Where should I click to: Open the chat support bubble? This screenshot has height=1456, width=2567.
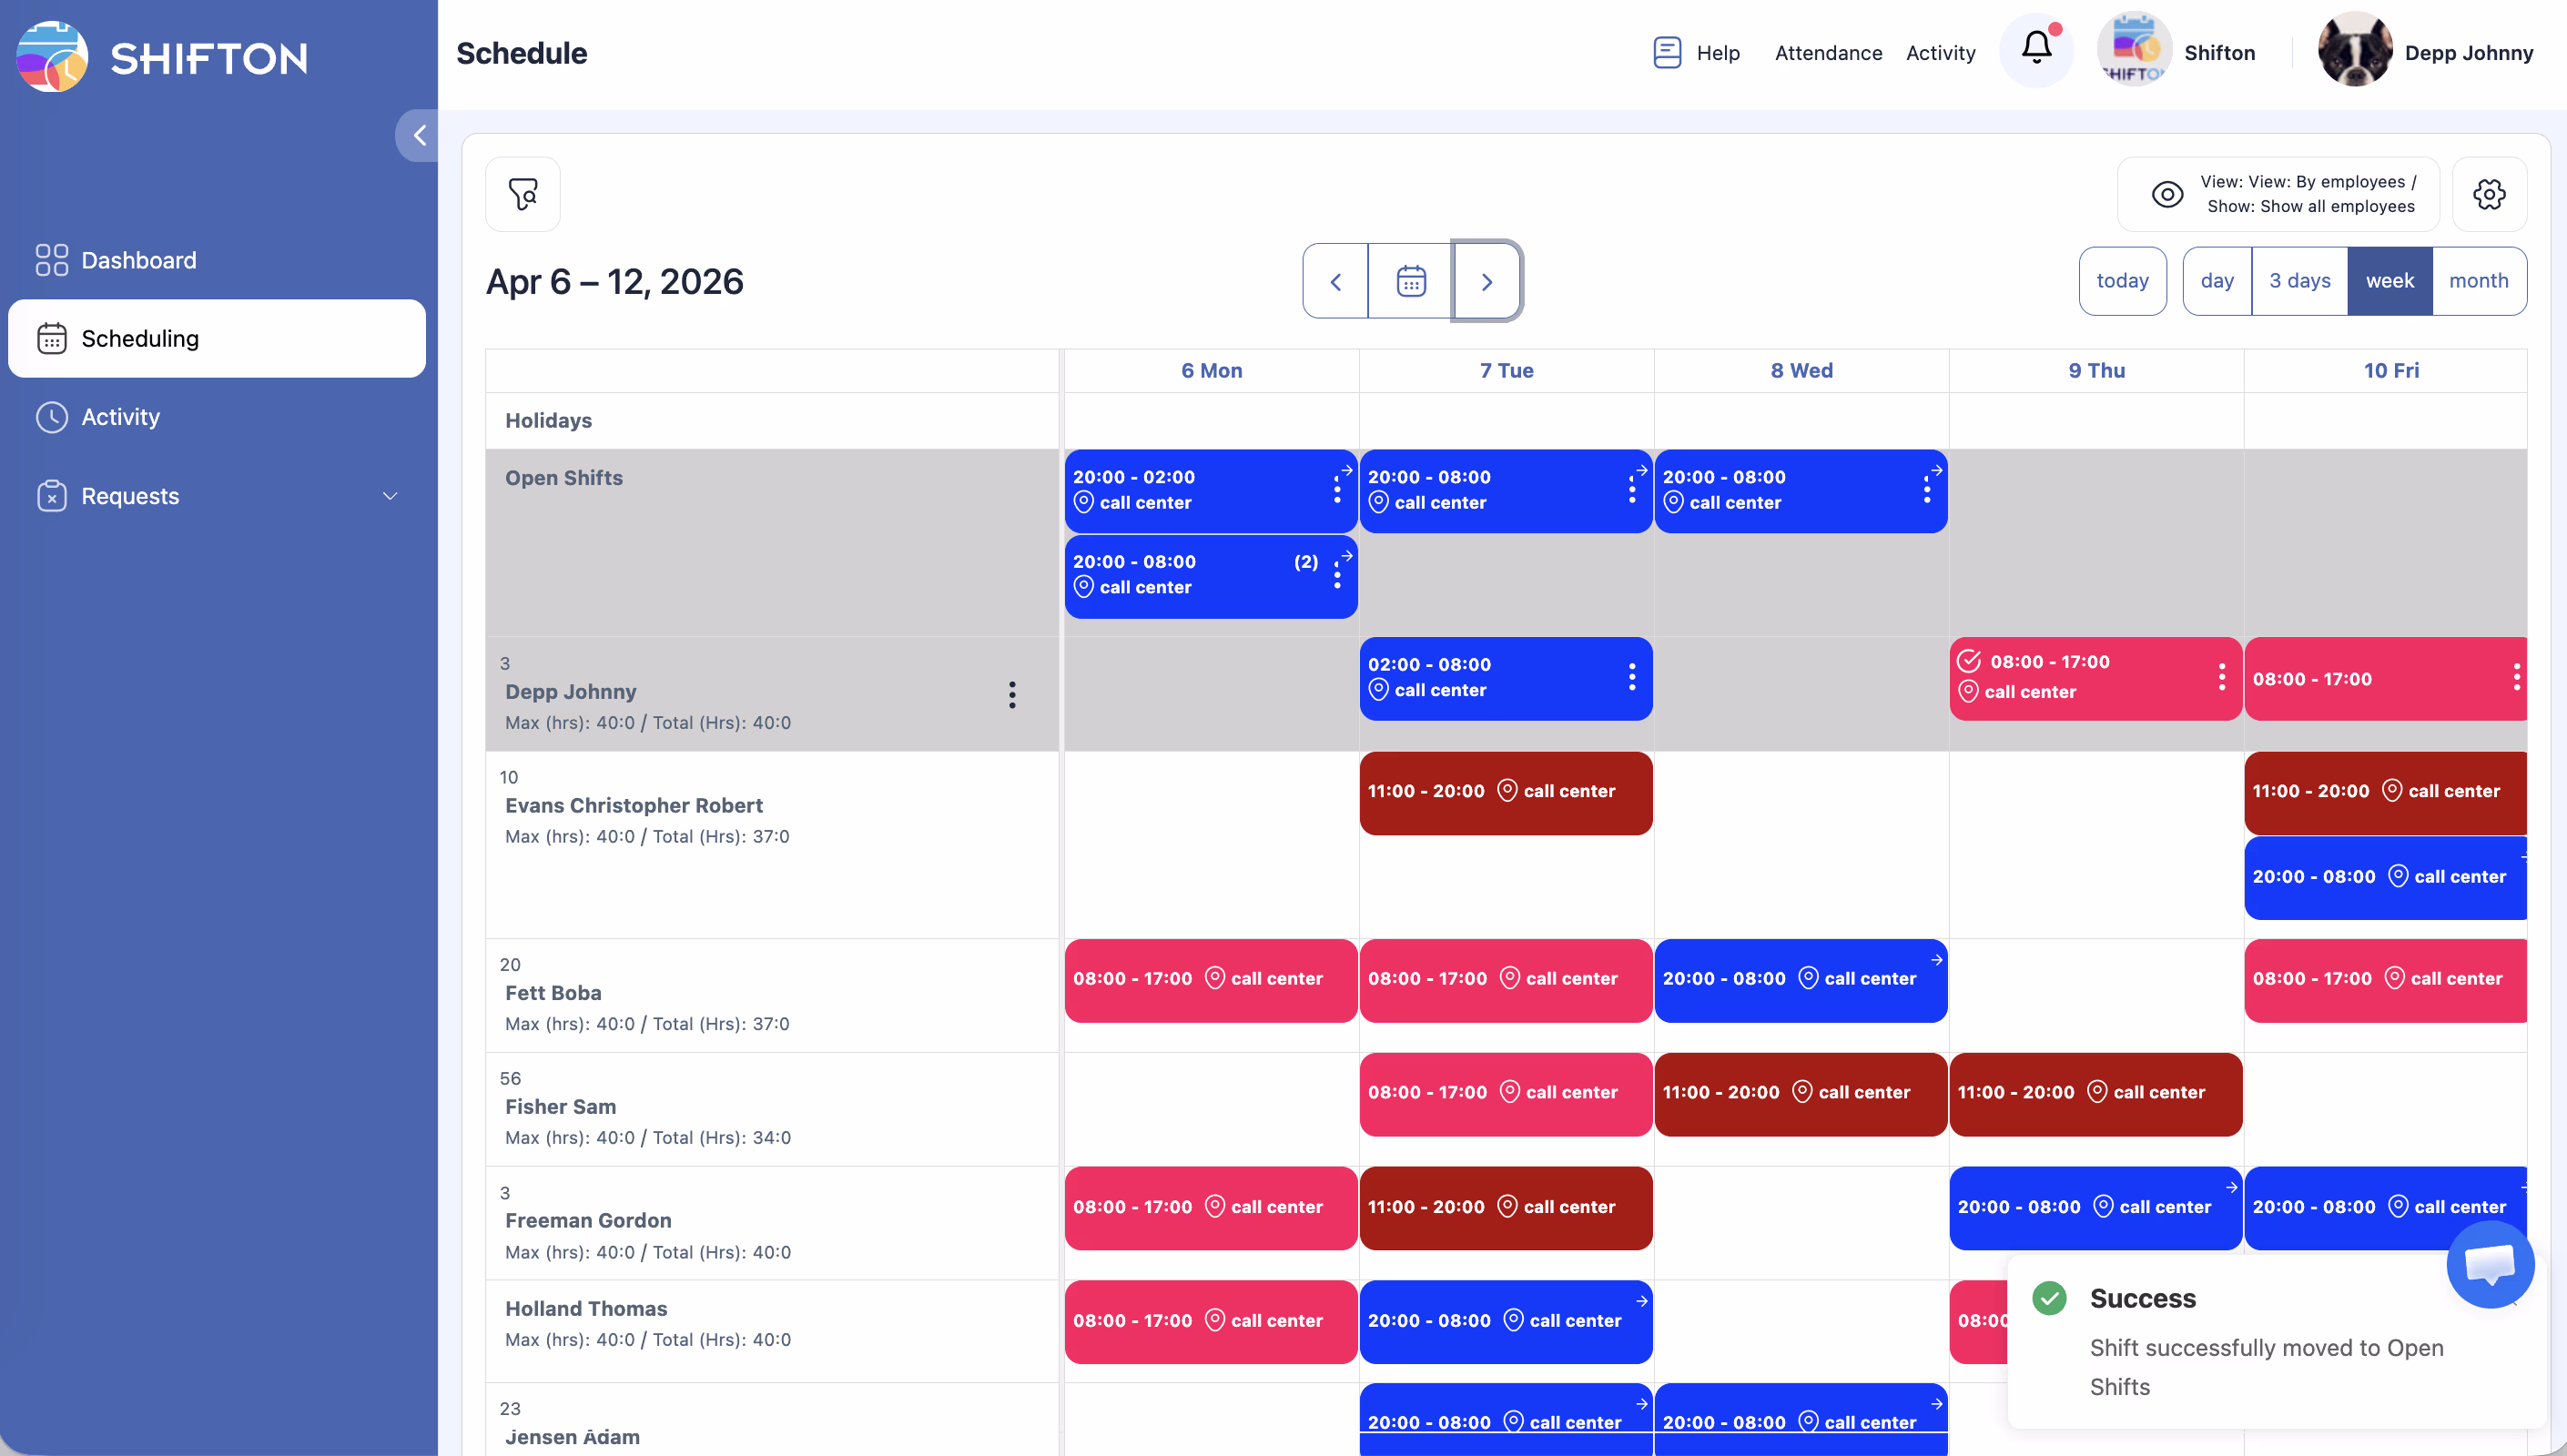click(2489, 1264)
